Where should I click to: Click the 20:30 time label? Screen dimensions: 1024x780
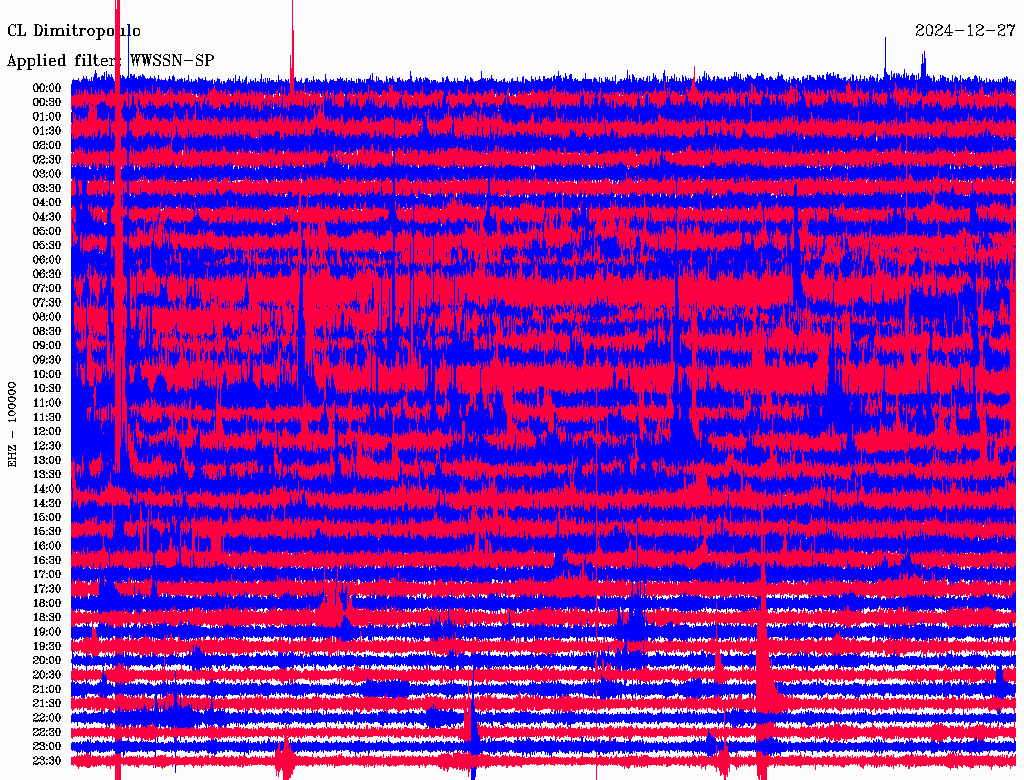pyautogui.click(x=47, y=675)
